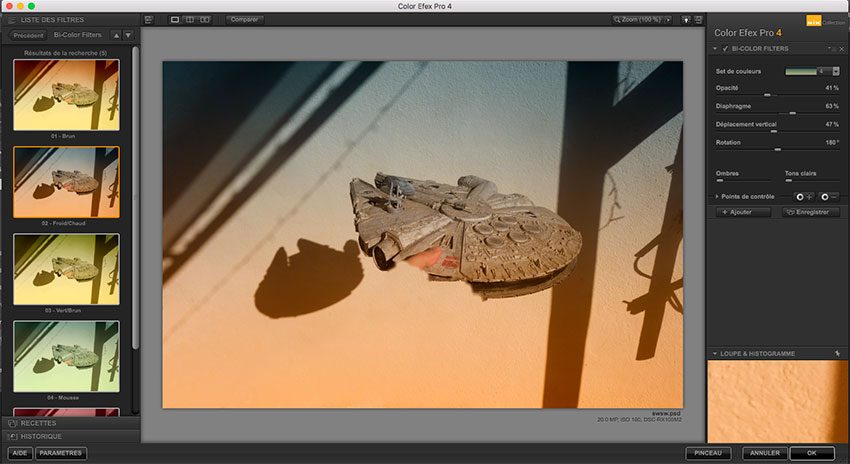Add a positive control point
Screen dimensions: 850x464
click(804, 197)
